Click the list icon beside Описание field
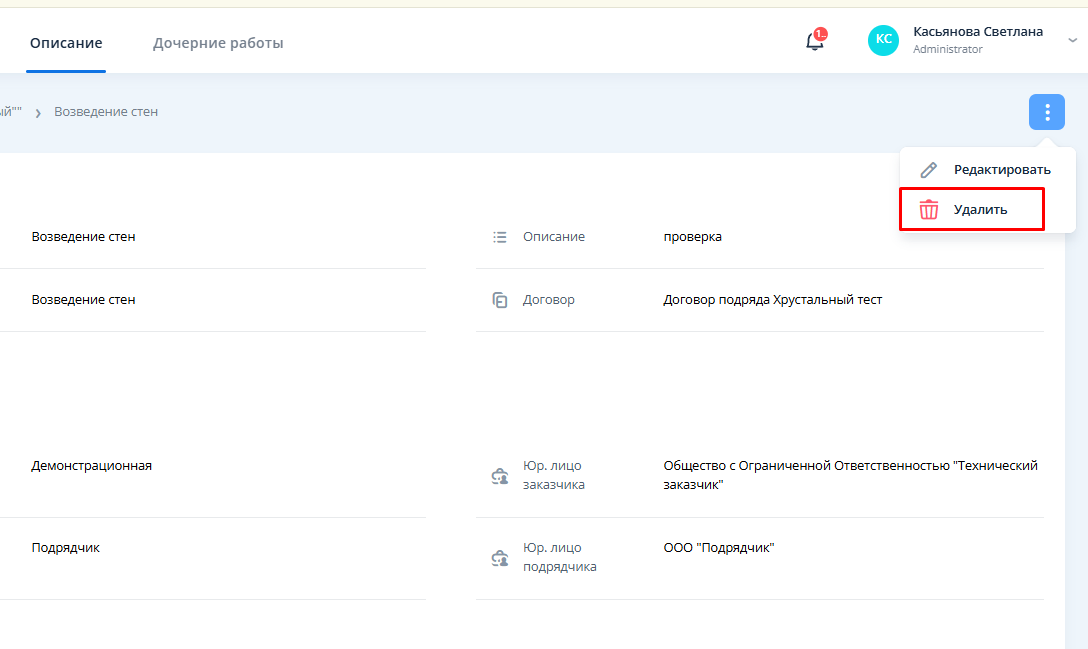Image resolution: width=1088 pixels, height=649 pixels. [x=500, y=237]
